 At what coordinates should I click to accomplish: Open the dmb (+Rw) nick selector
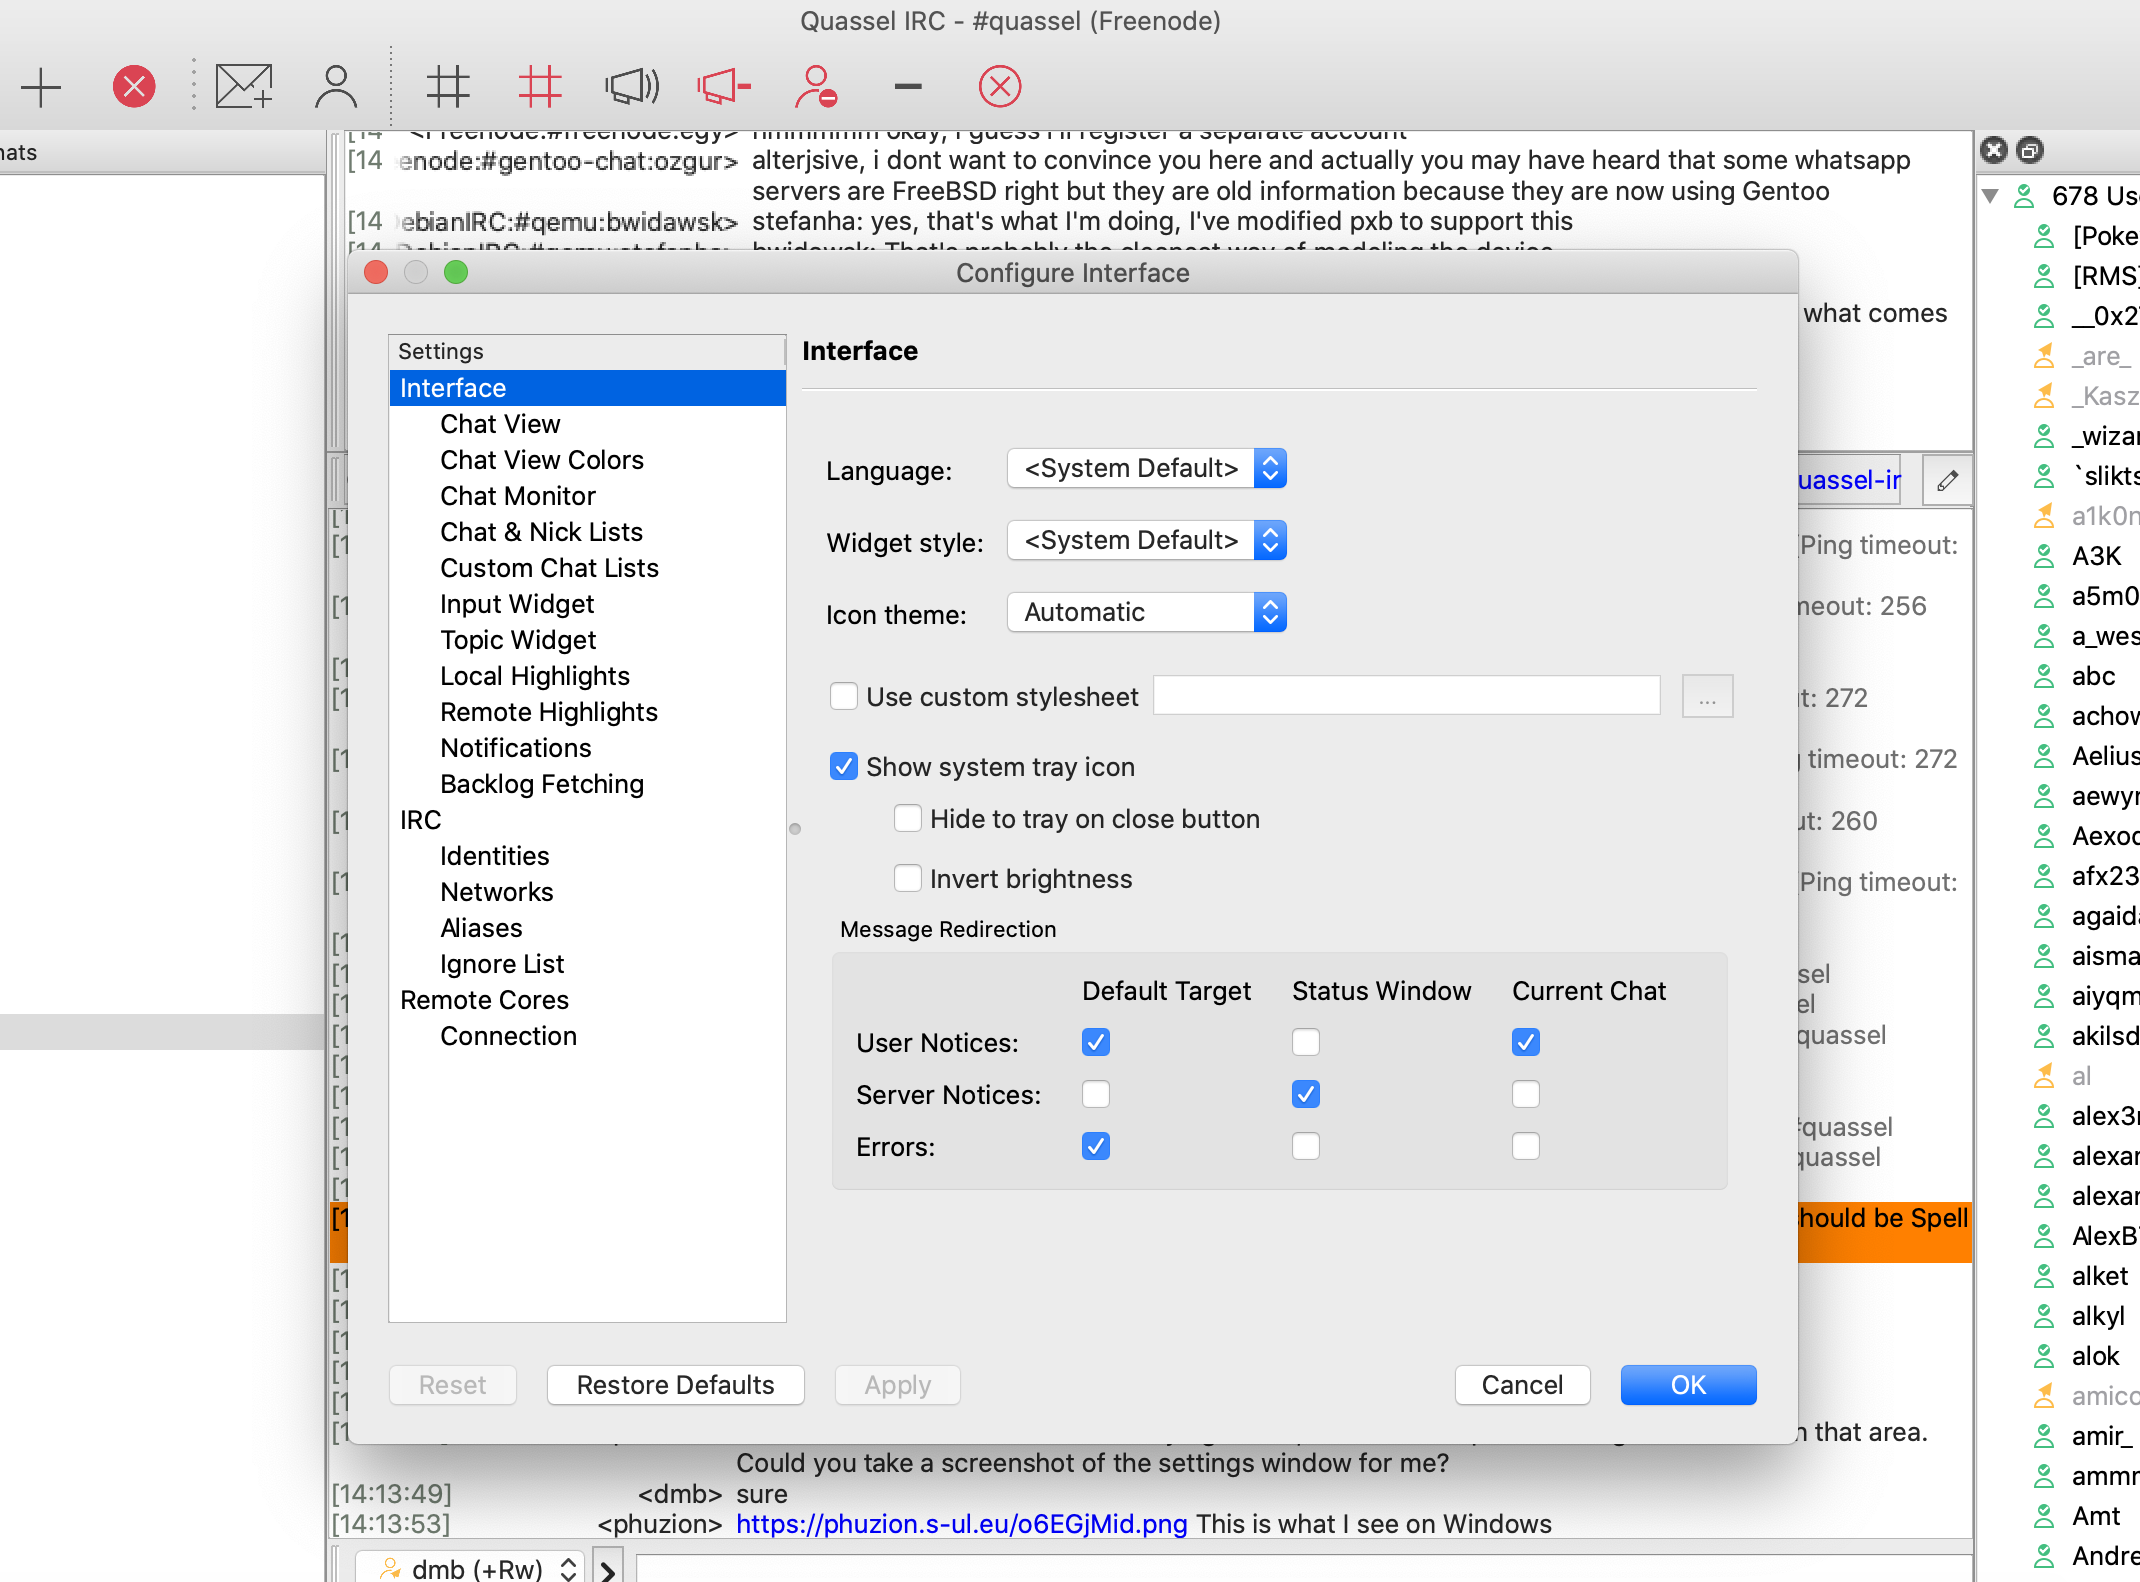point(469,1568)
